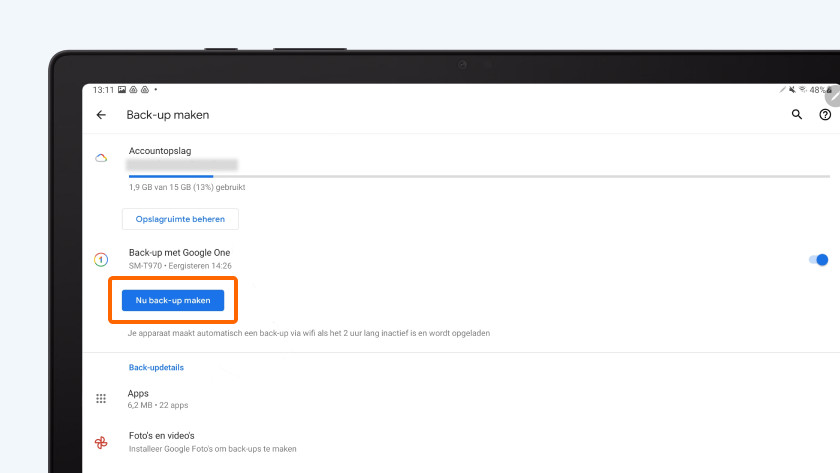Click the automatic backup via wifi description

(x=309, y=333)
